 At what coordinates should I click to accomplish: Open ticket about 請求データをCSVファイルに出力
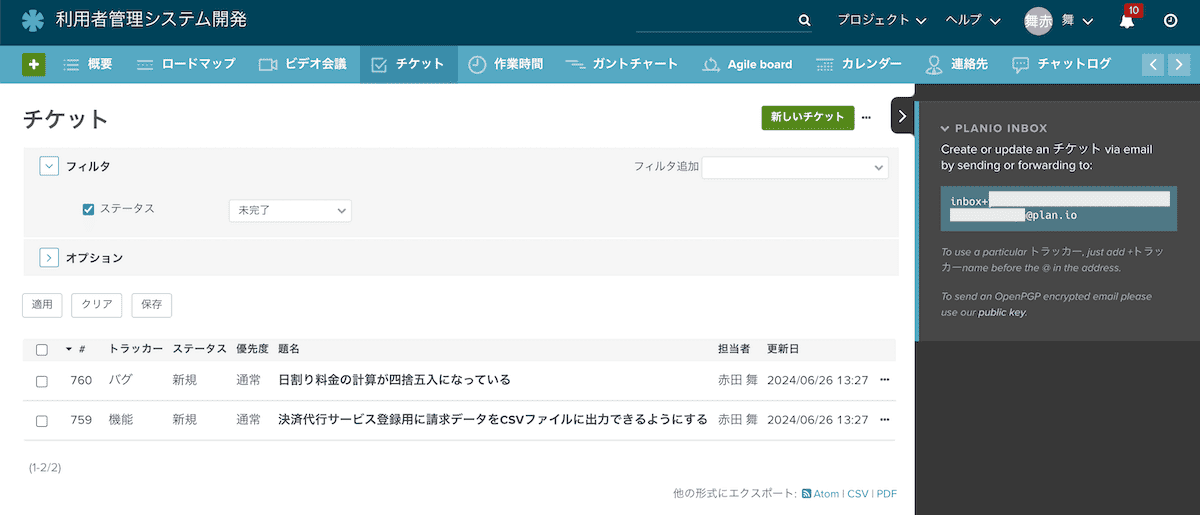[493, 420]
